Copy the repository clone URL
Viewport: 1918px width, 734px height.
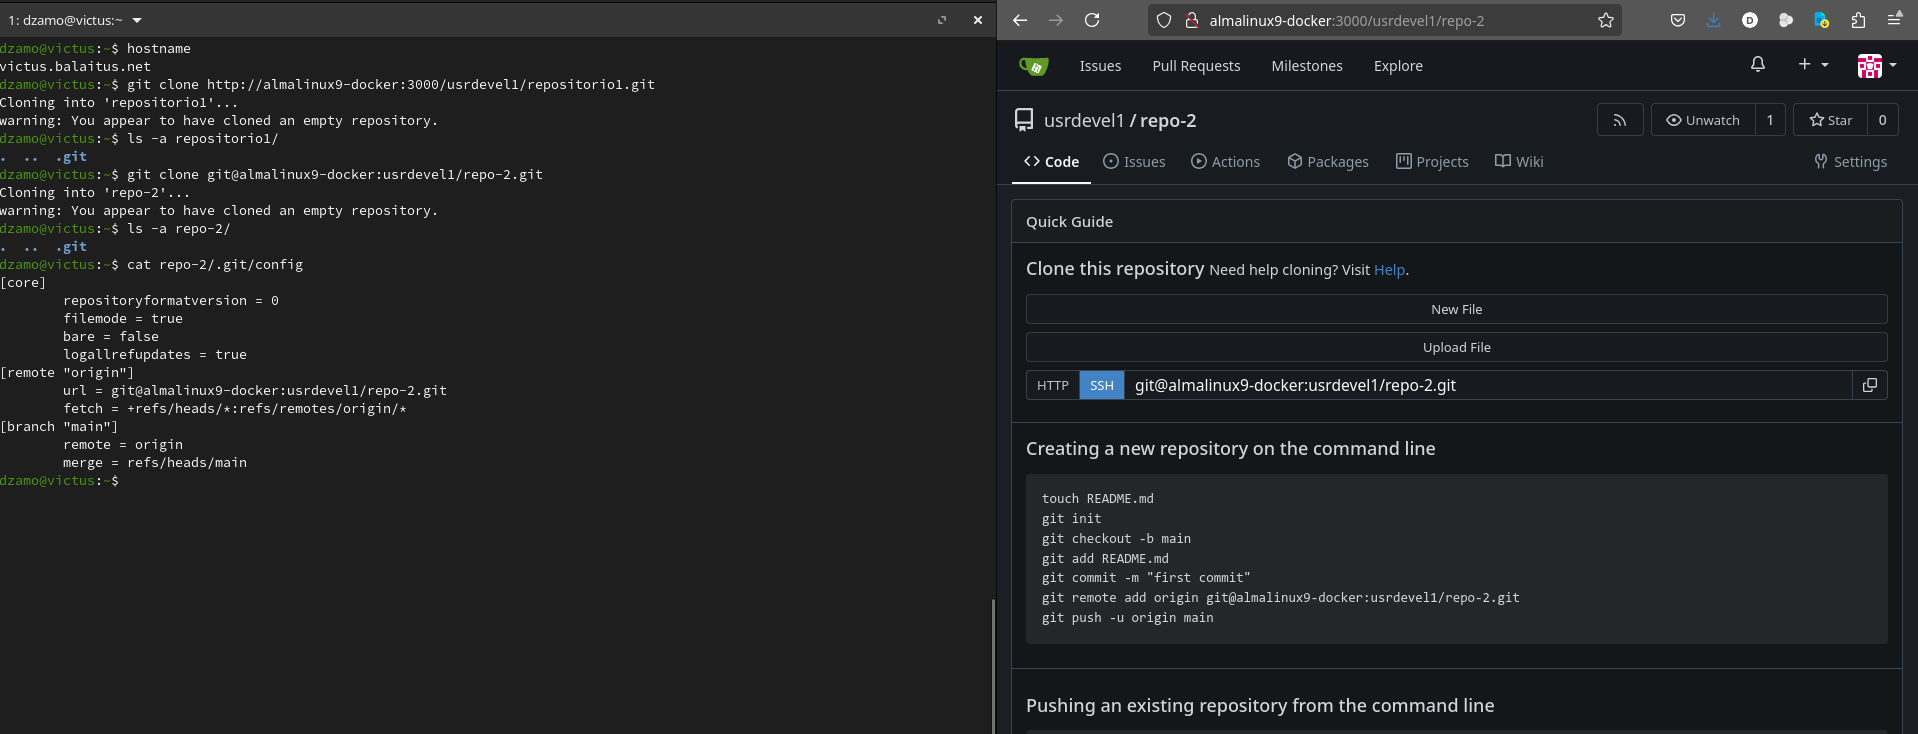click(1869, 385)
